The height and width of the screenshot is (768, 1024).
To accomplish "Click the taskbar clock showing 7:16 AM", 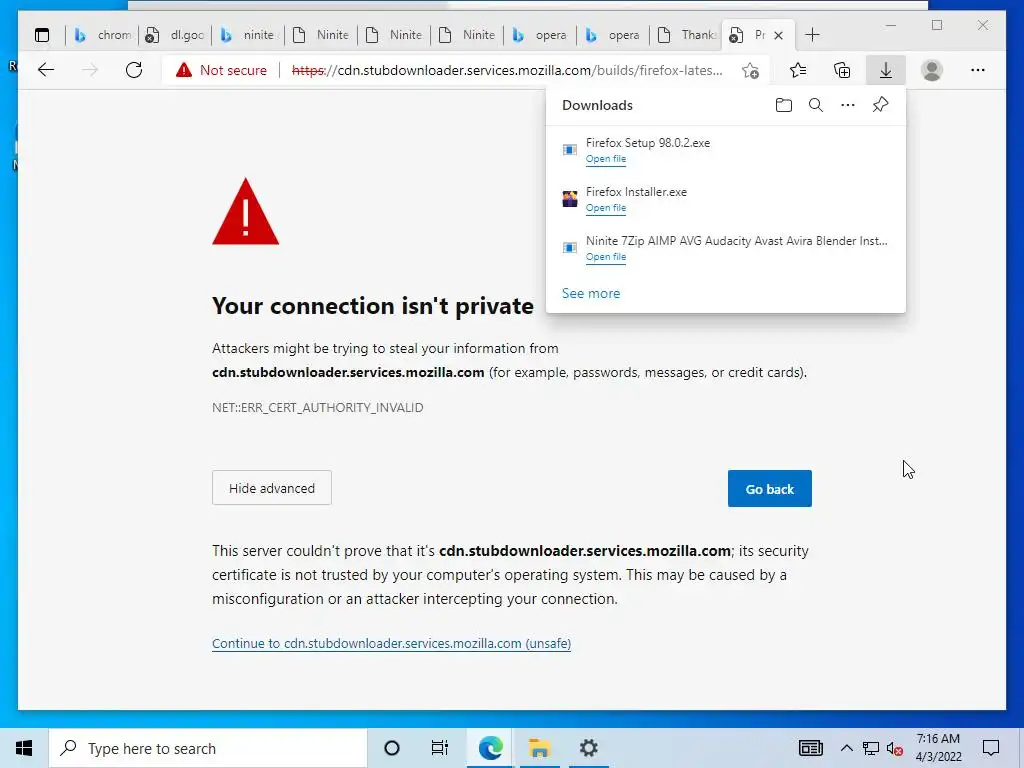I will [938, 748].
